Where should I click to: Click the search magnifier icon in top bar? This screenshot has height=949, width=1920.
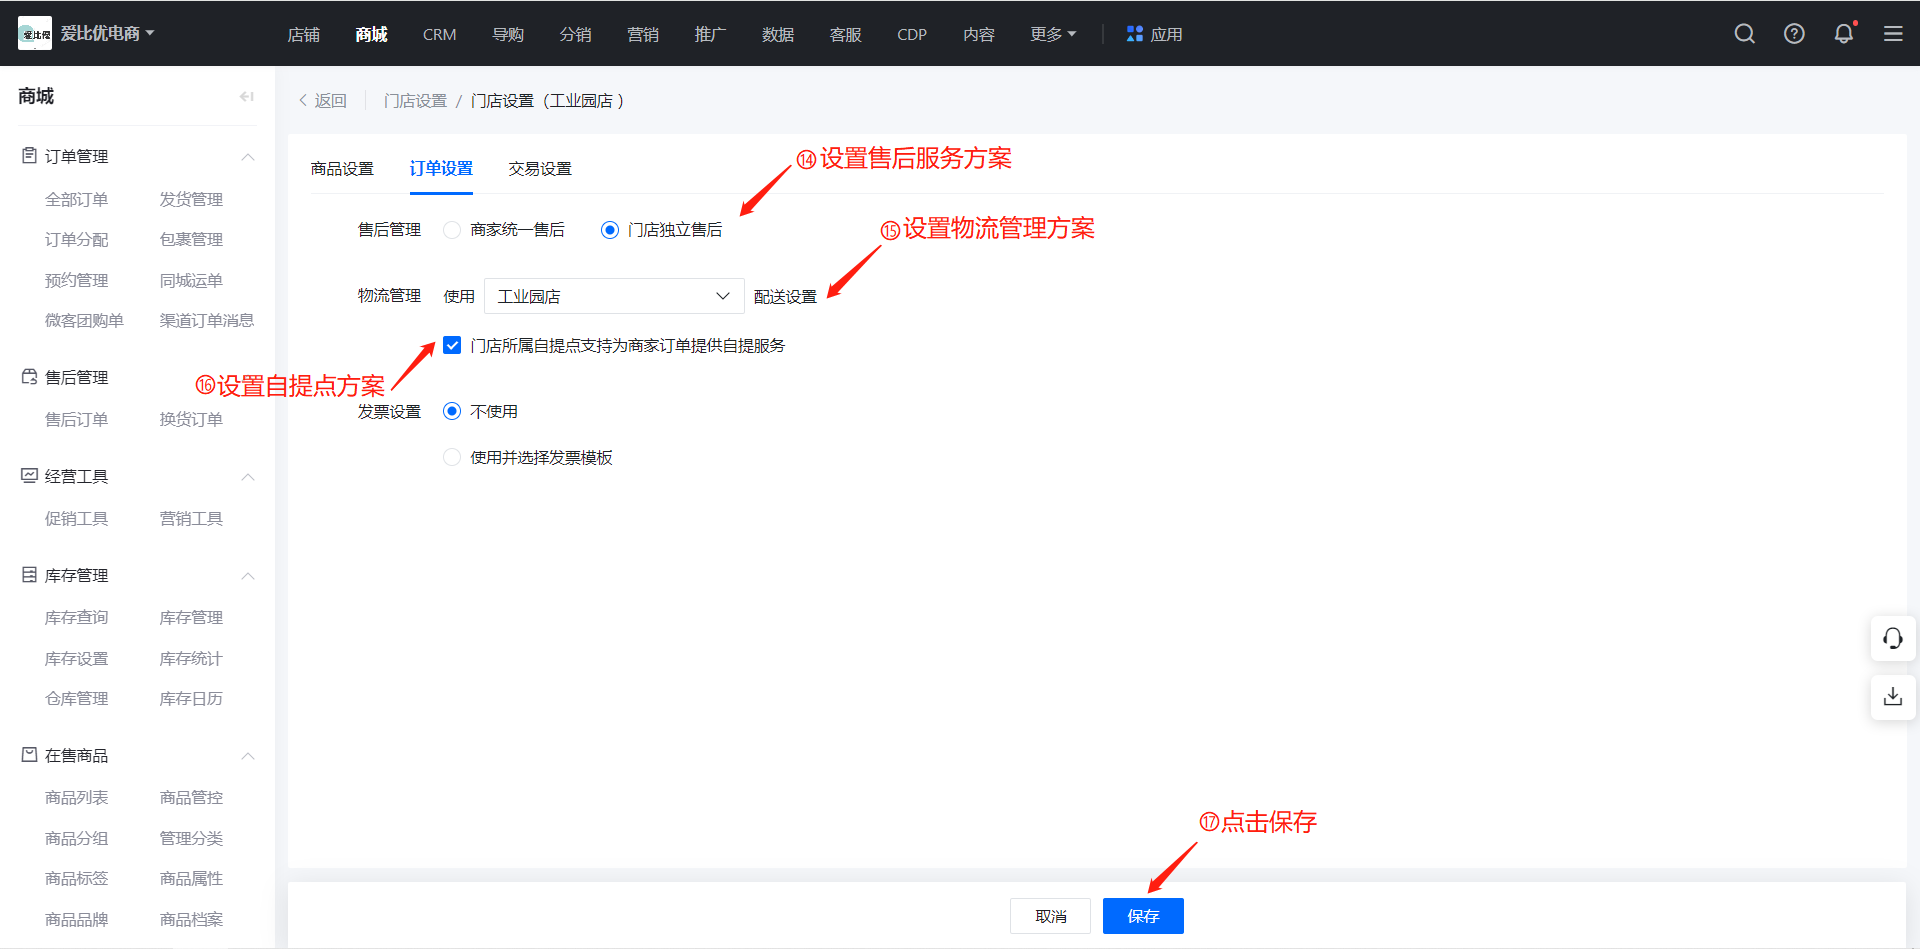pyautogui.click(x=1745, y=34)
